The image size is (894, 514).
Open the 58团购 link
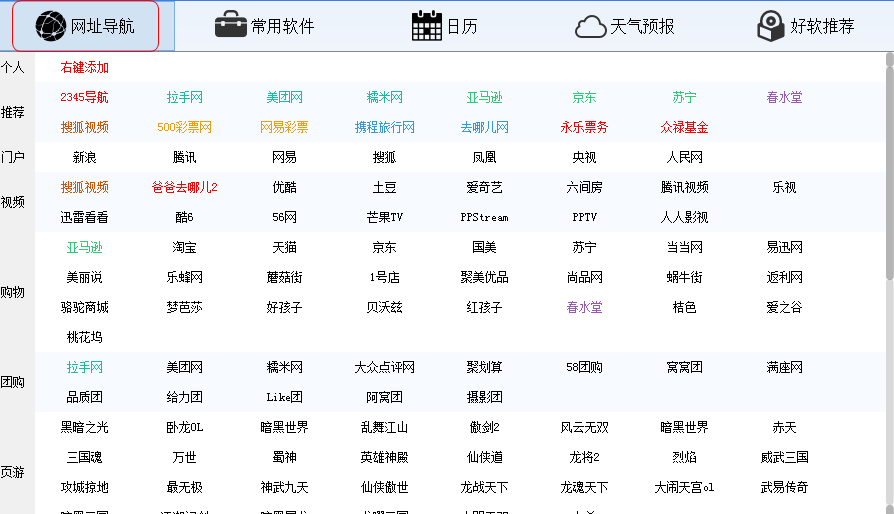(584, 368)
